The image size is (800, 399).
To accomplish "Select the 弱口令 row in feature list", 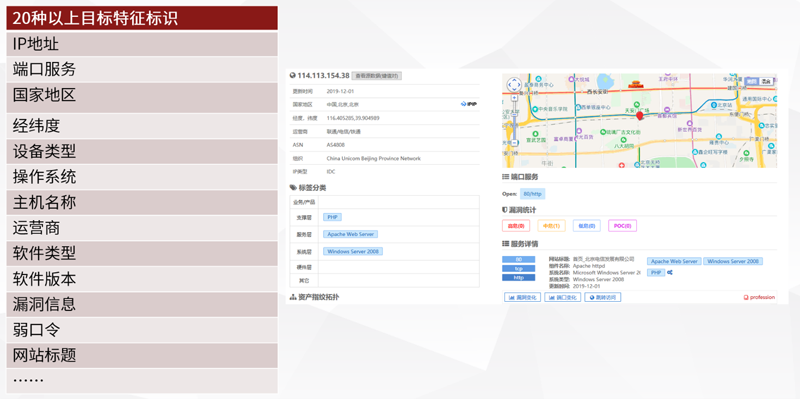I will pyautogui.click(x=142, y=330).
